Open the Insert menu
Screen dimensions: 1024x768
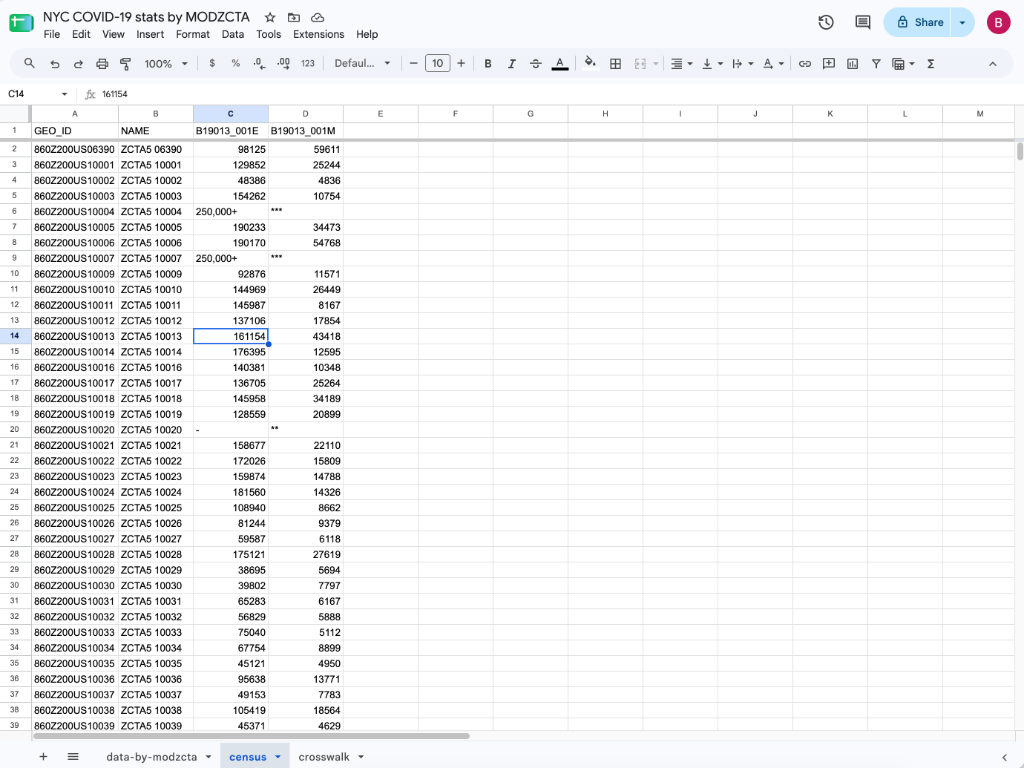tap(150, 34)
